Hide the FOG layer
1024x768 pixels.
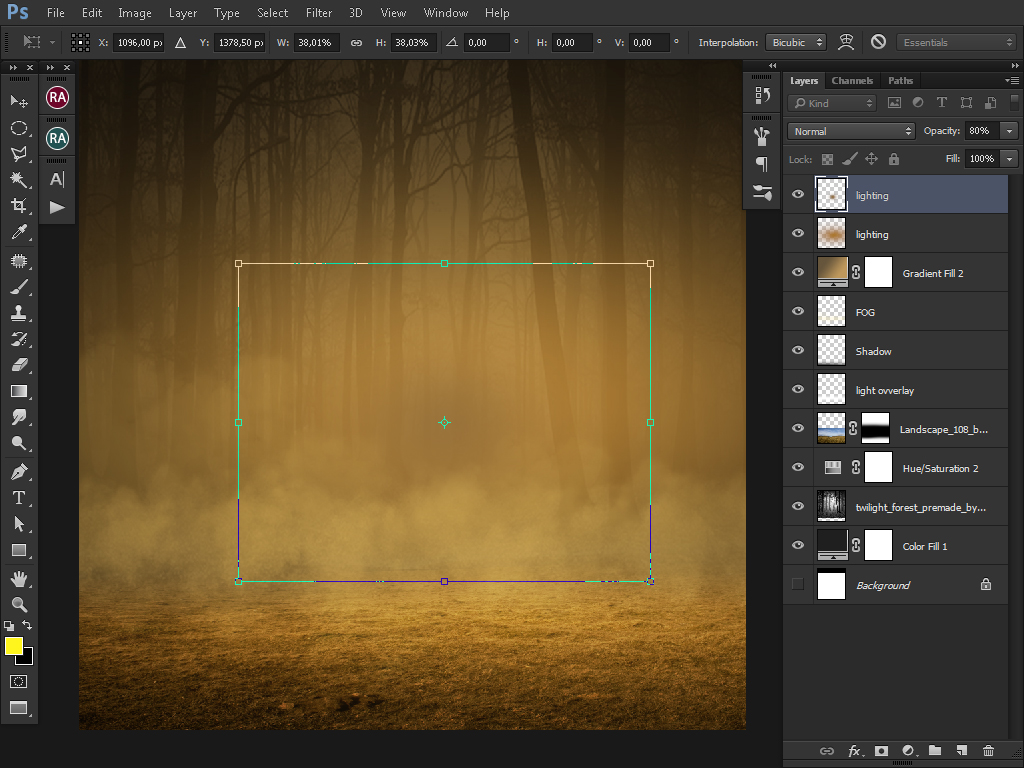[798, 311]
